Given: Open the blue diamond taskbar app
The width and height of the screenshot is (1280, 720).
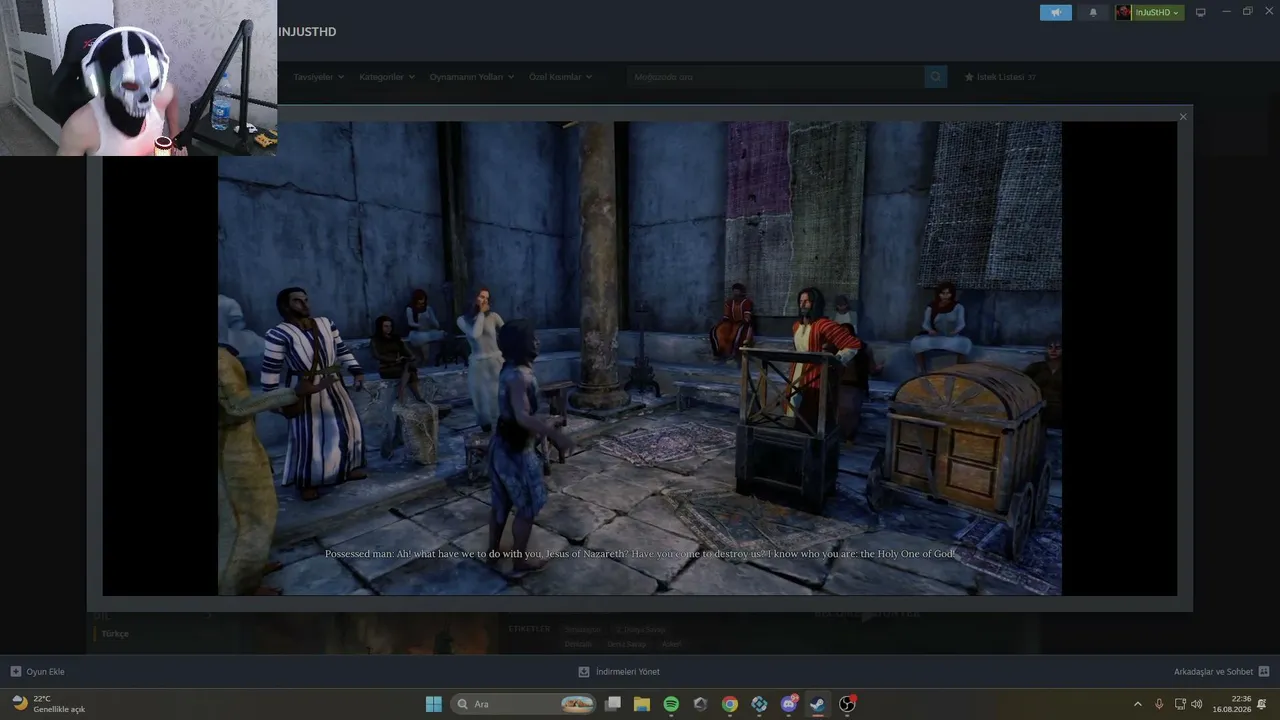Looking at the screenshot, I should point(759,704).
